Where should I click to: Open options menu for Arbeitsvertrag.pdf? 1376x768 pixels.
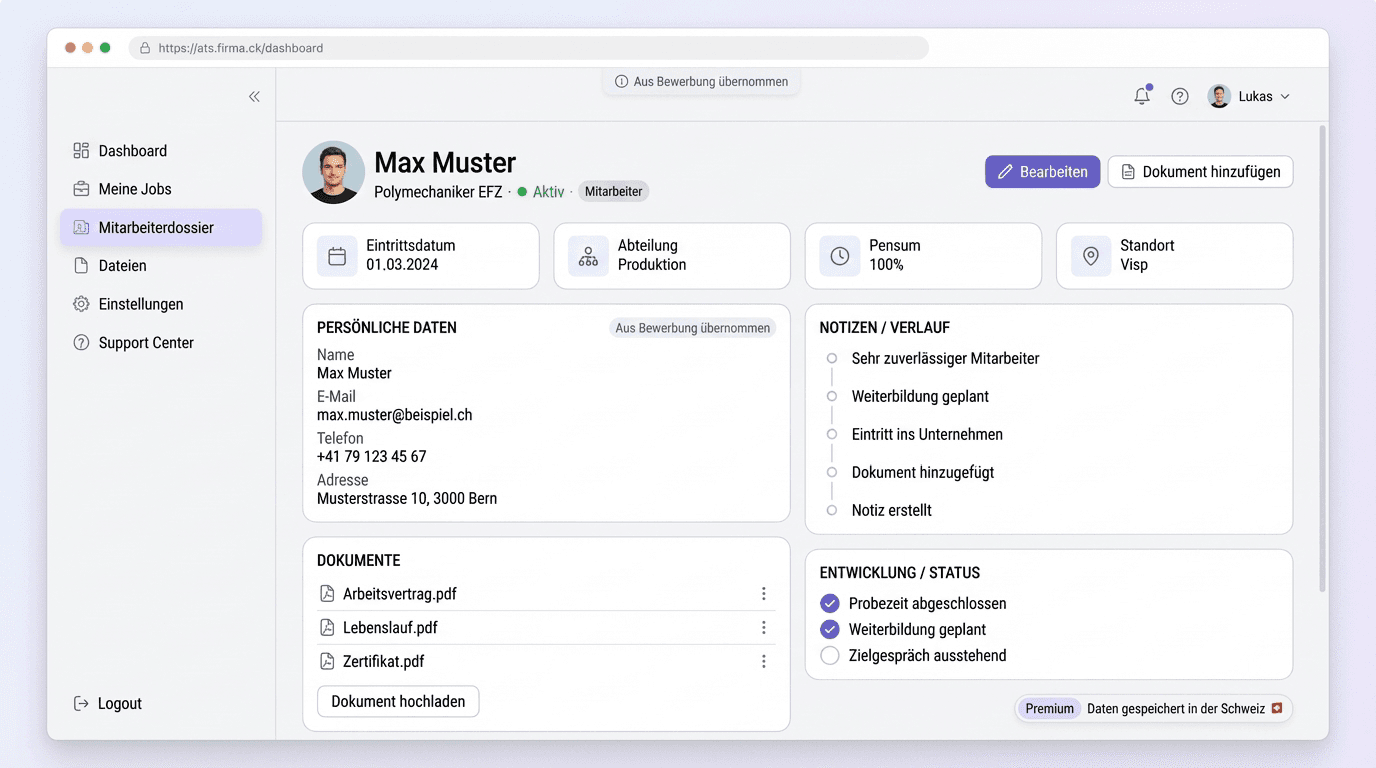click(x=763, y=594)
